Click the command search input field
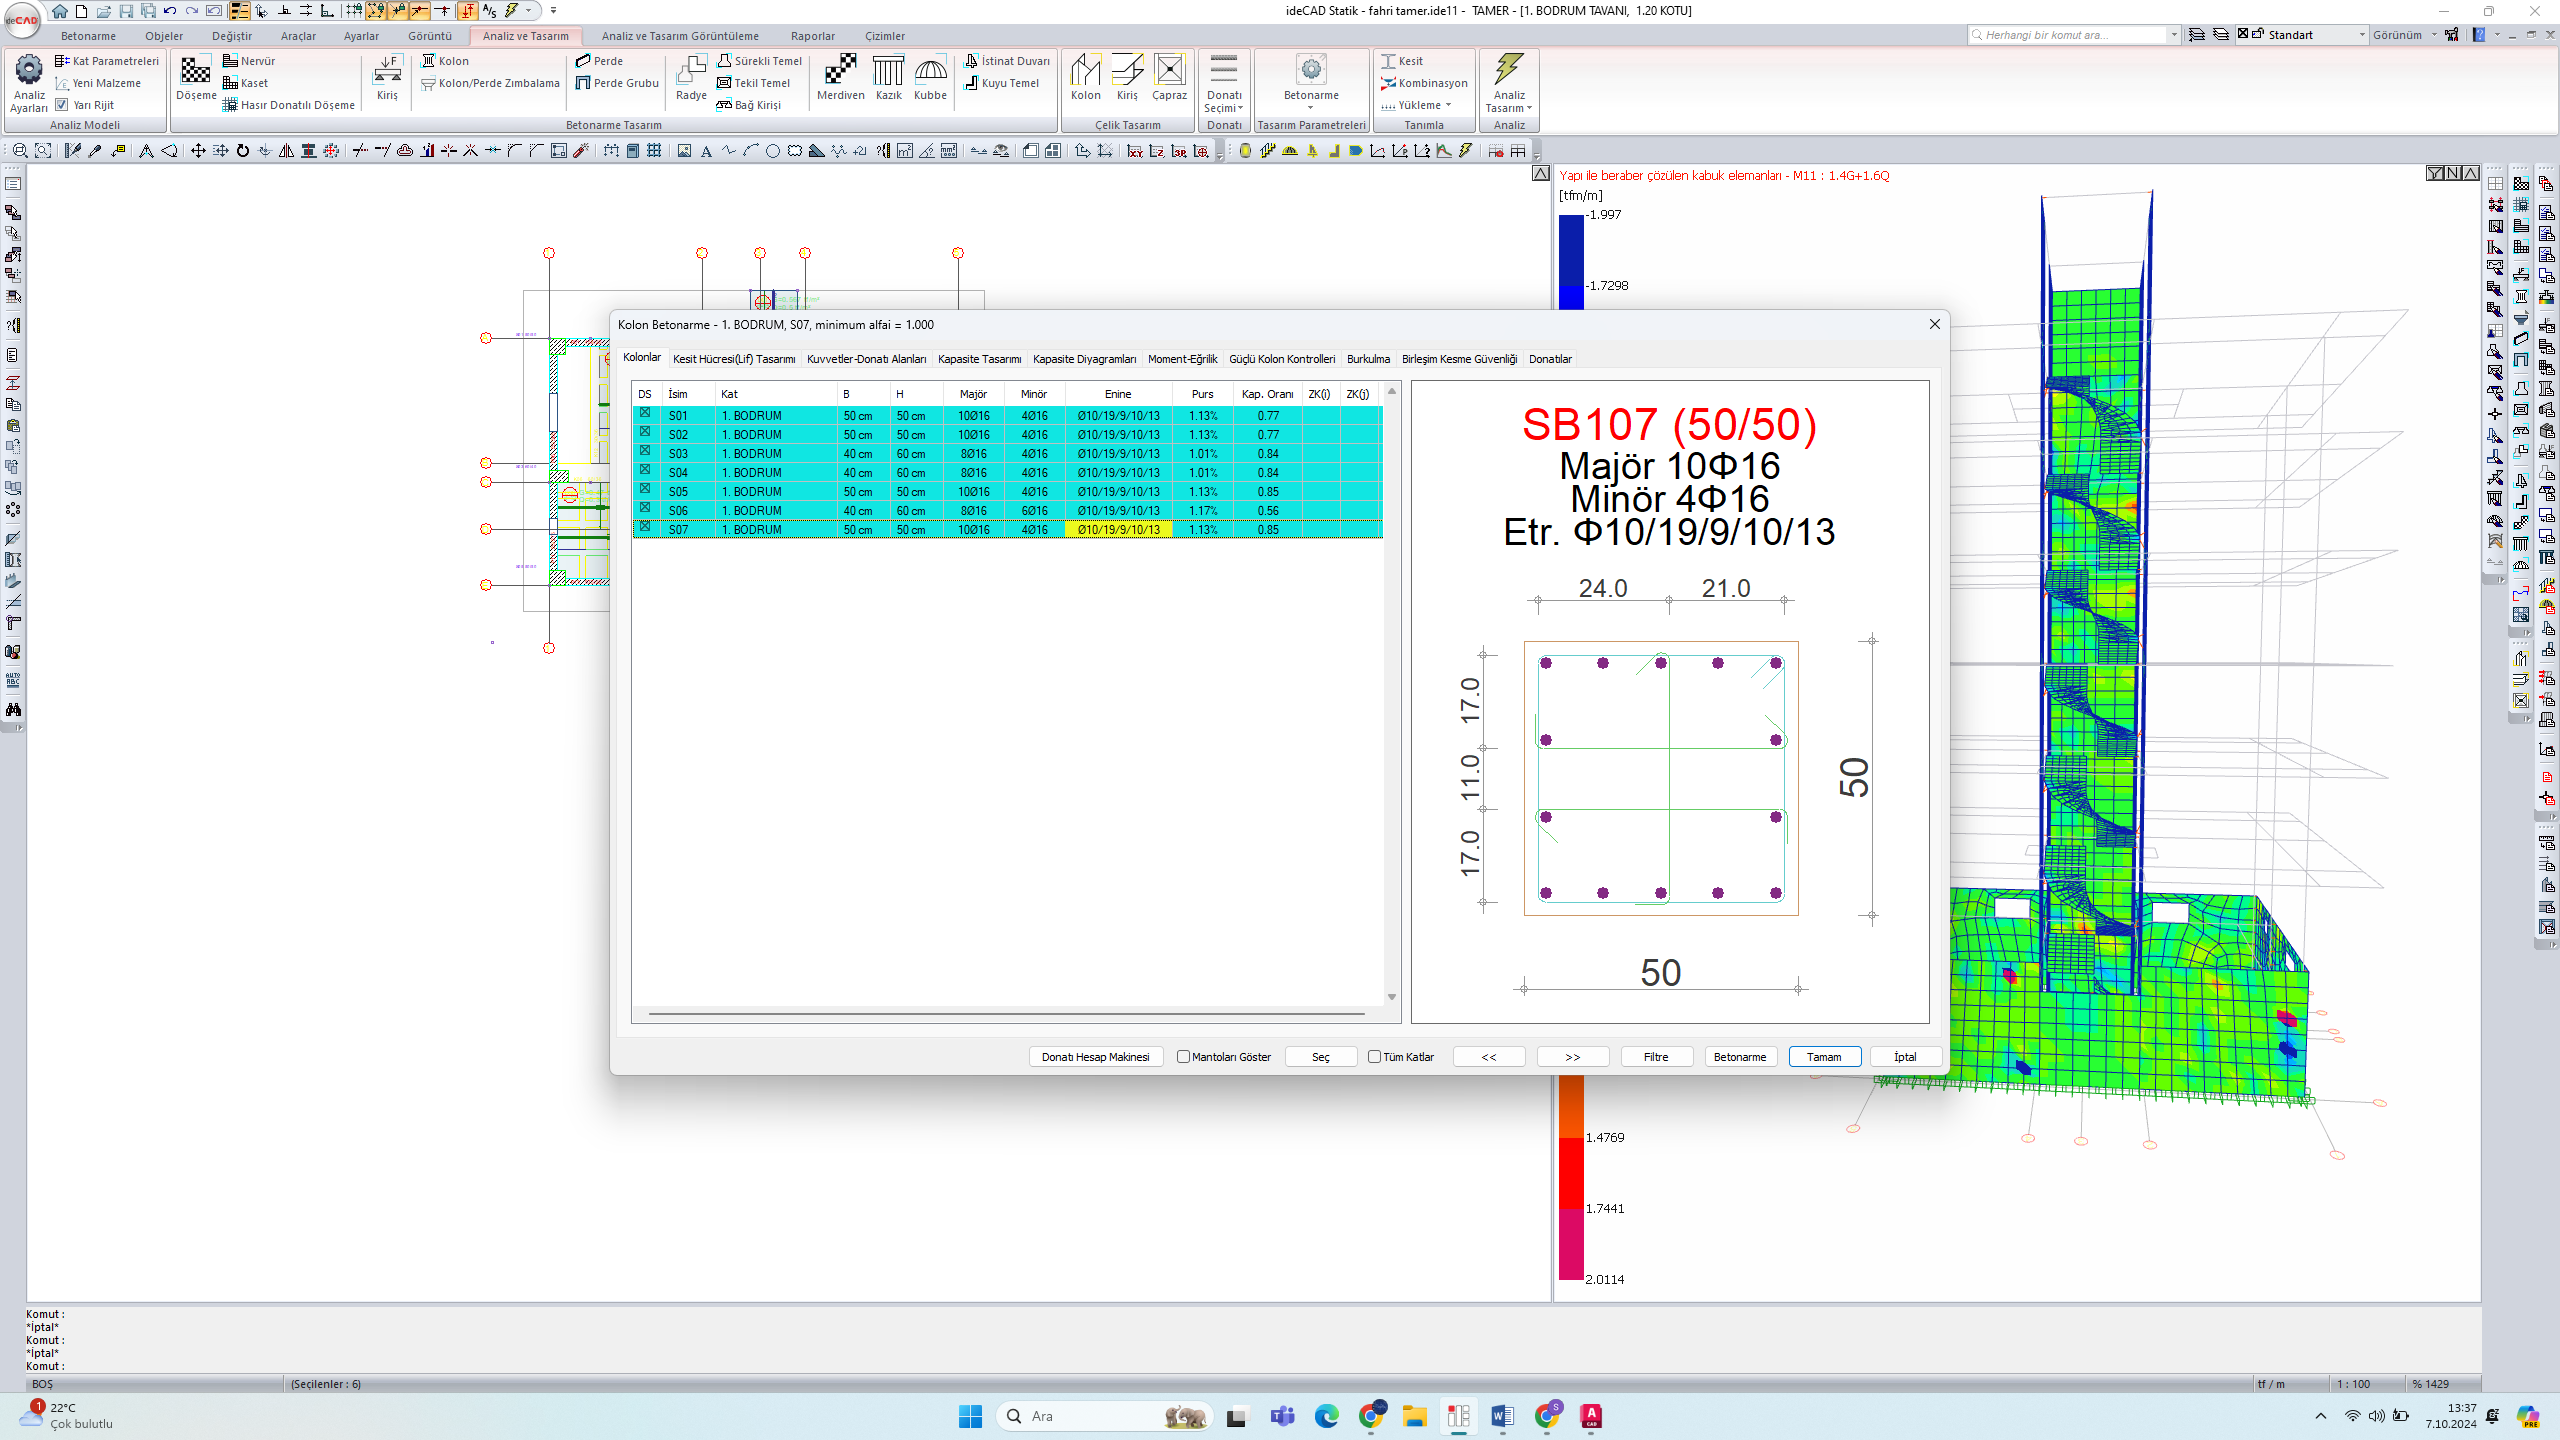Viewport: 2560px width, 1440px height. 2068,35
